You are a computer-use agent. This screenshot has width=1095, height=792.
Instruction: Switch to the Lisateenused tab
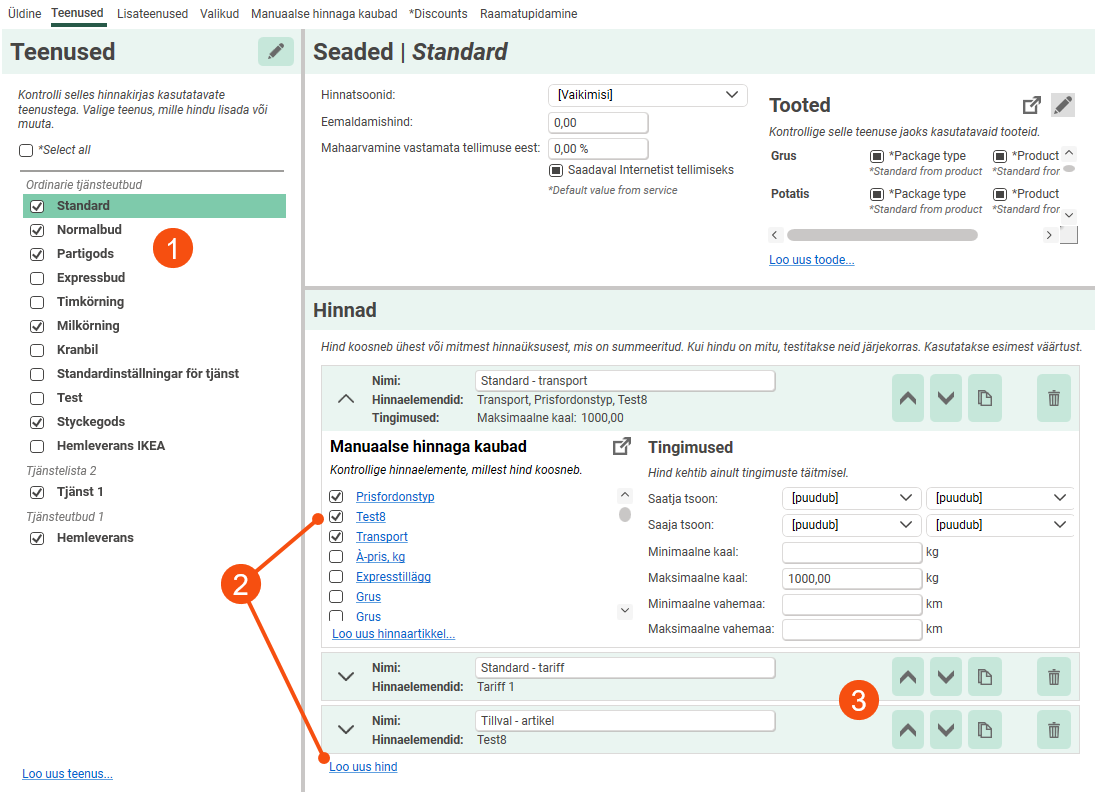tap(152, 14)
